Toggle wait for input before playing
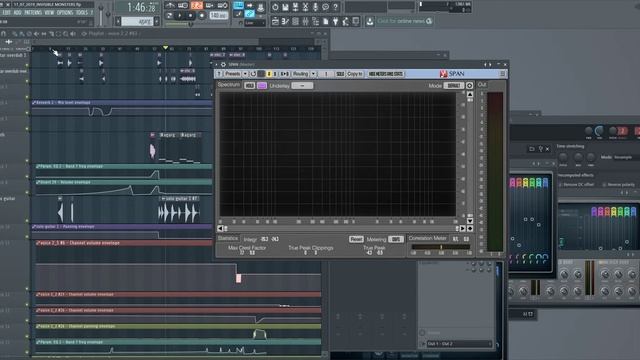640x360 pixels. pos(183,6)
